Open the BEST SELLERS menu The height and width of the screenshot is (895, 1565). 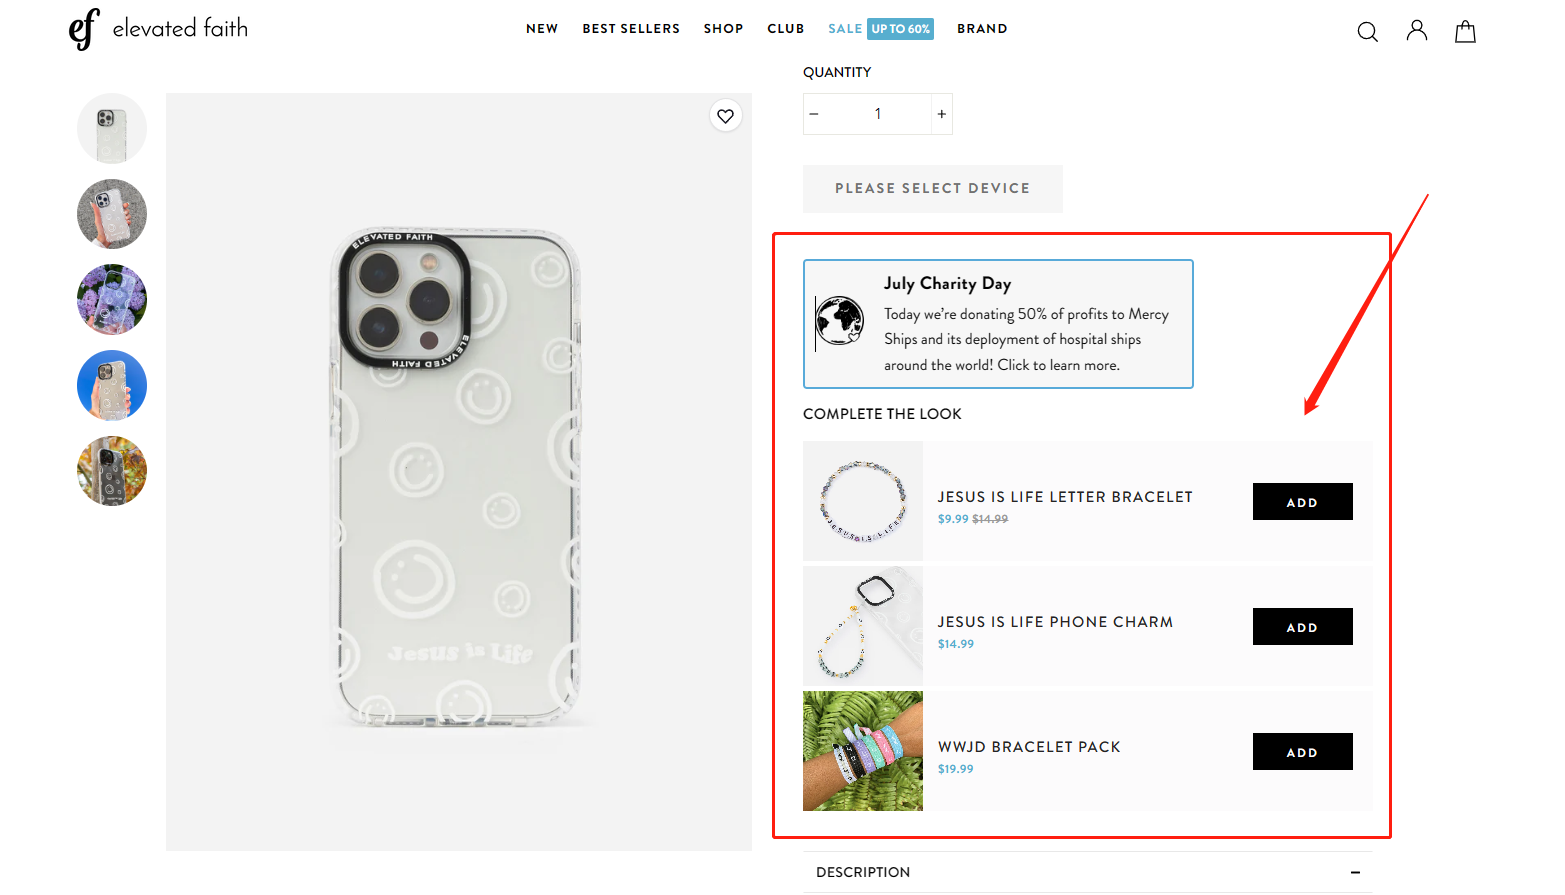point(631,29)
